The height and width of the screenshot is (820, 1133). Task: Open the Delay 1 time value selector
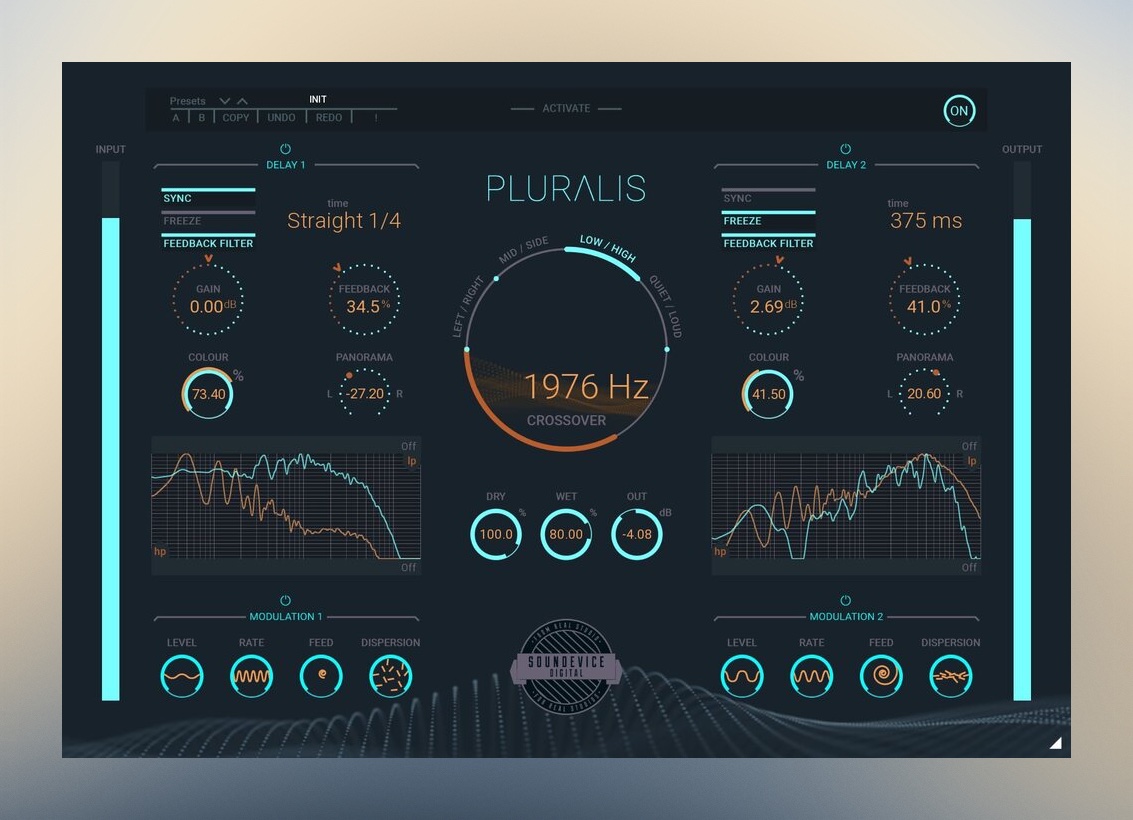click(344, 221)
